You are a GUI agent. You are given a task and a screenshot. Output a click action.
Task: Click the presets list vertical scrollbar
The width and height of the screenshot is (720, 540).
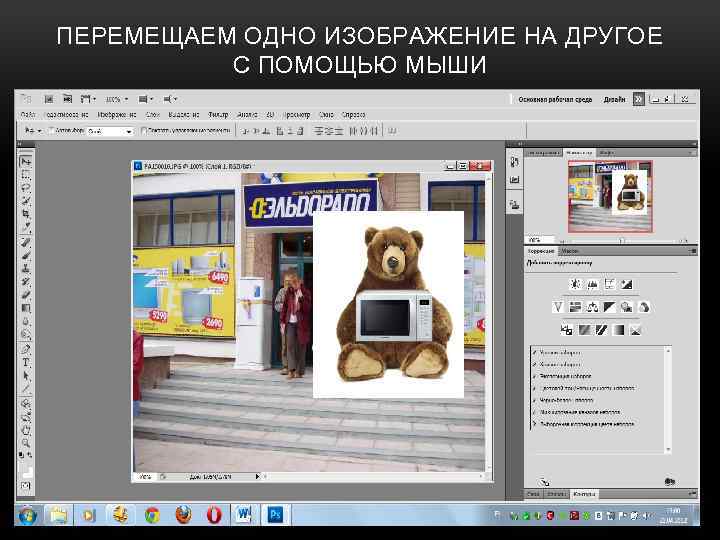(x=668, y=400)
